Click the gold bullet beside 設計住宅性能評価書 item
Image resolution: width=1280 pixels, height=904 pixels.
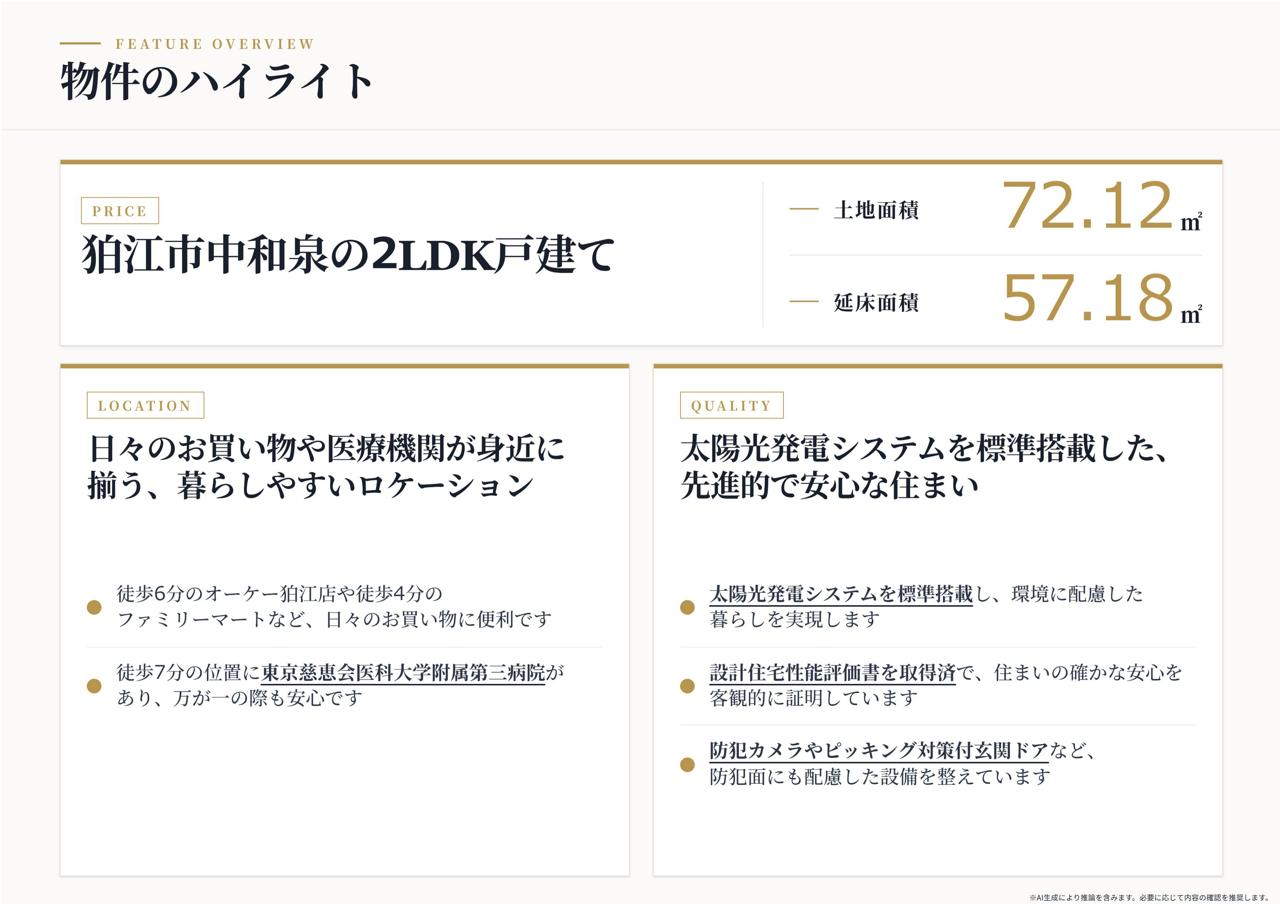click(687, 686)
